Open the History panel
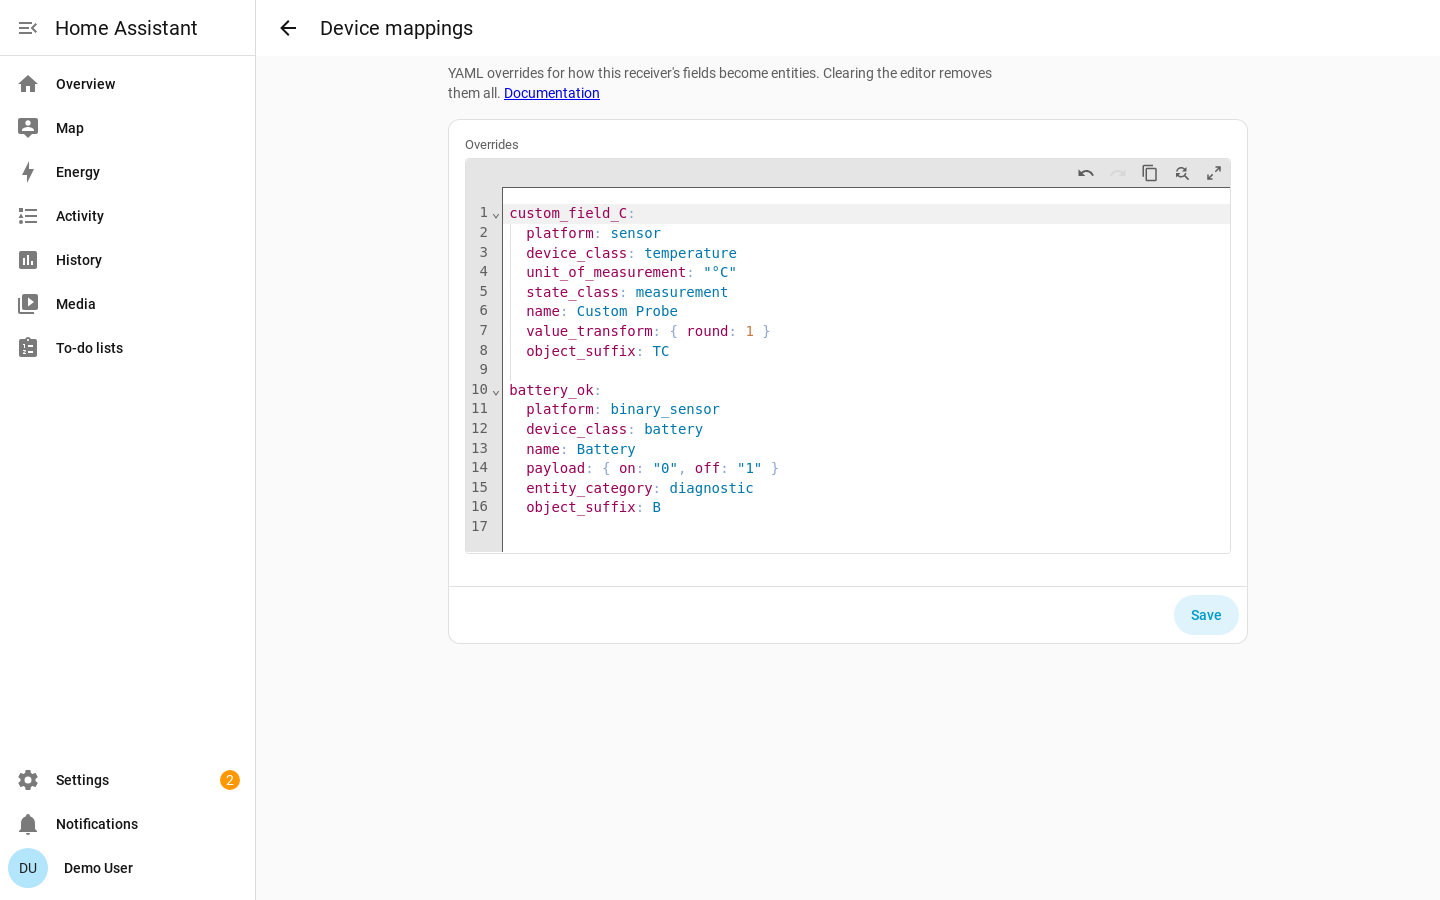The image size is (1440, 900). click(128, 260)
